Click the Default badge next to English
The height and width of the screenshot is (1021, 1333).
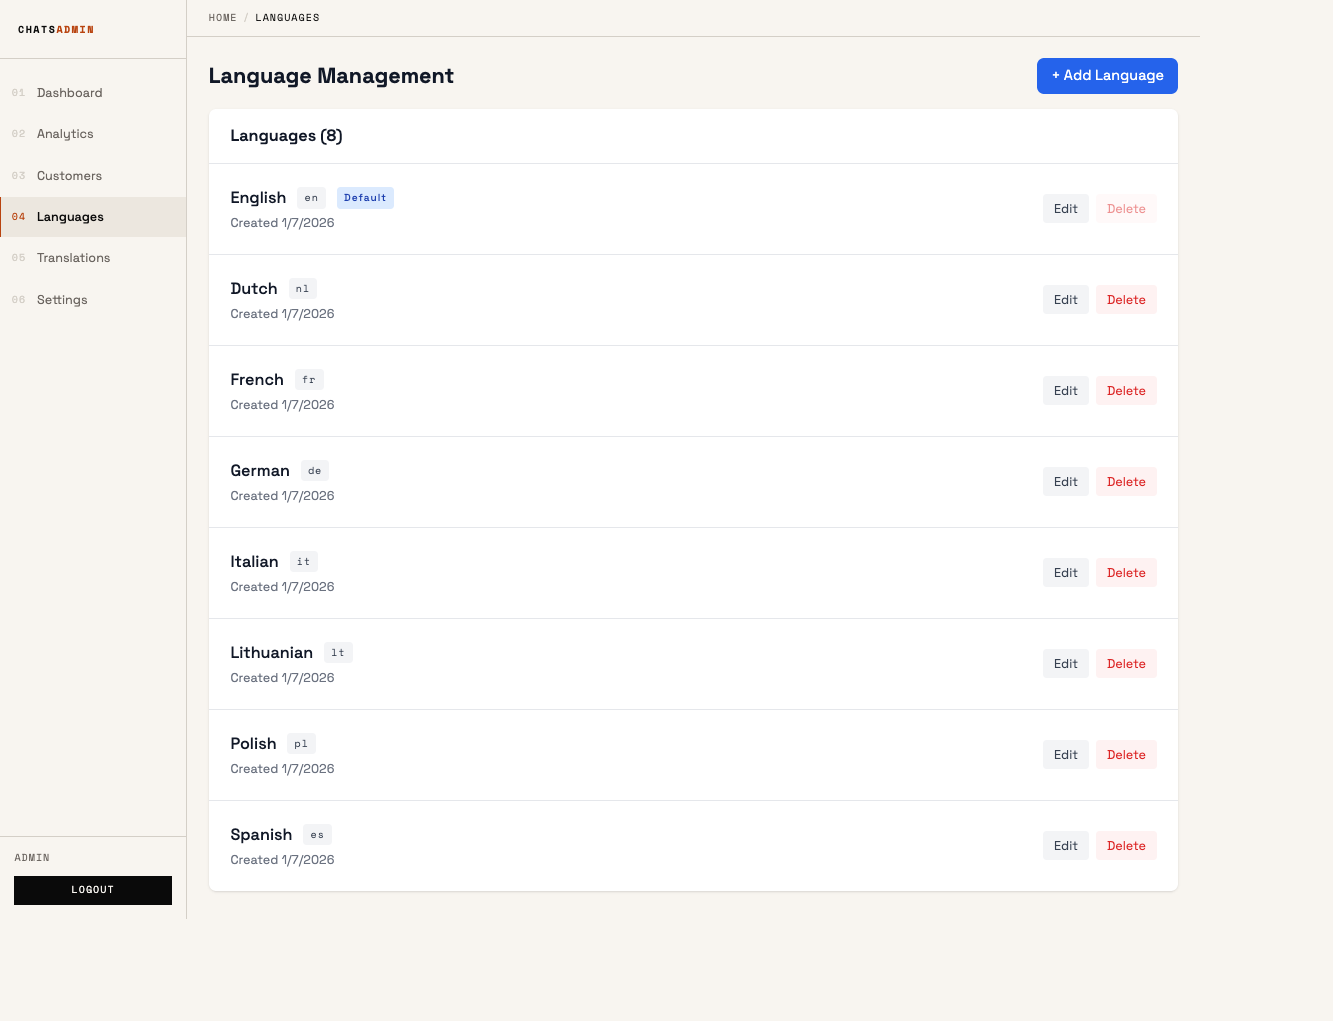tap(365, 197)
